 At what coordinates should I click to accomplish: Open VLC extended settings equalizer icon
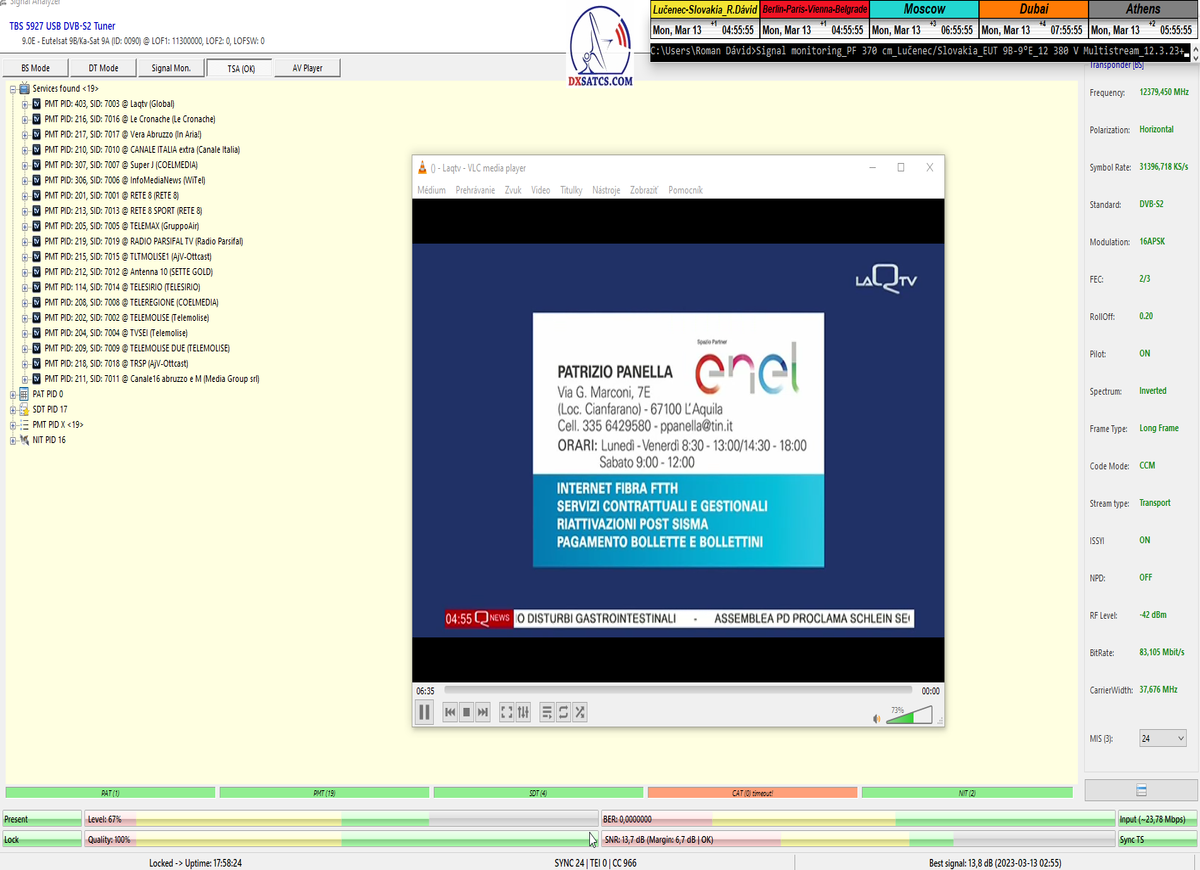pos(523,712)
